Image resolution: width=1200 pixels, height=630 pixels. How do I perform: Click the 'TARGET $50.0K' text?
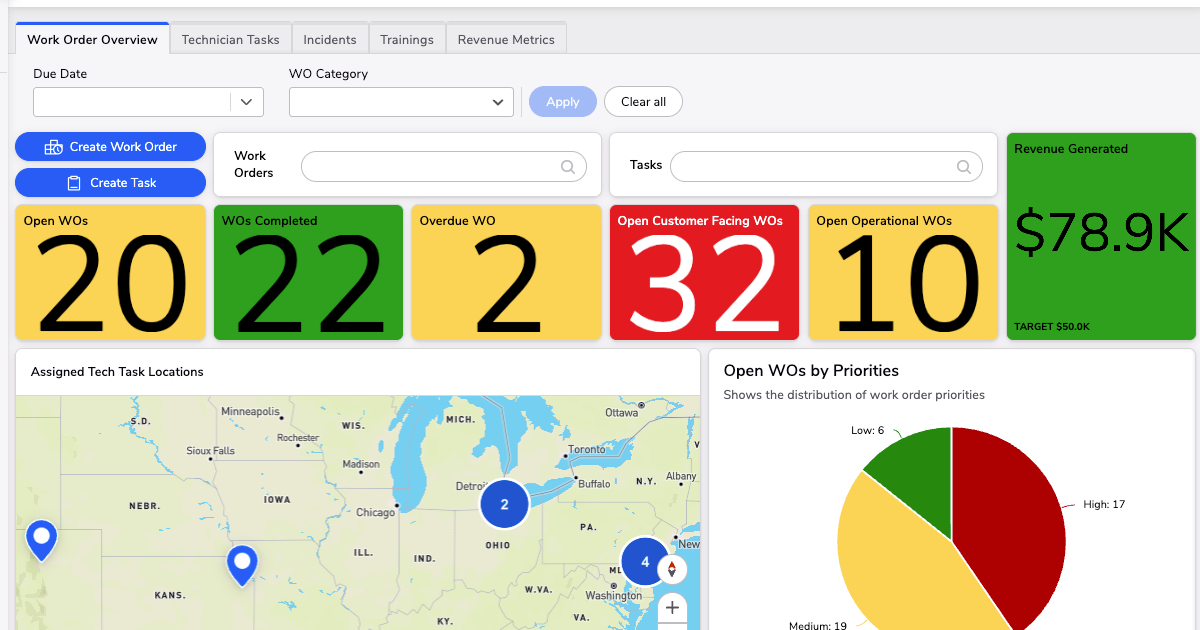1052,327
